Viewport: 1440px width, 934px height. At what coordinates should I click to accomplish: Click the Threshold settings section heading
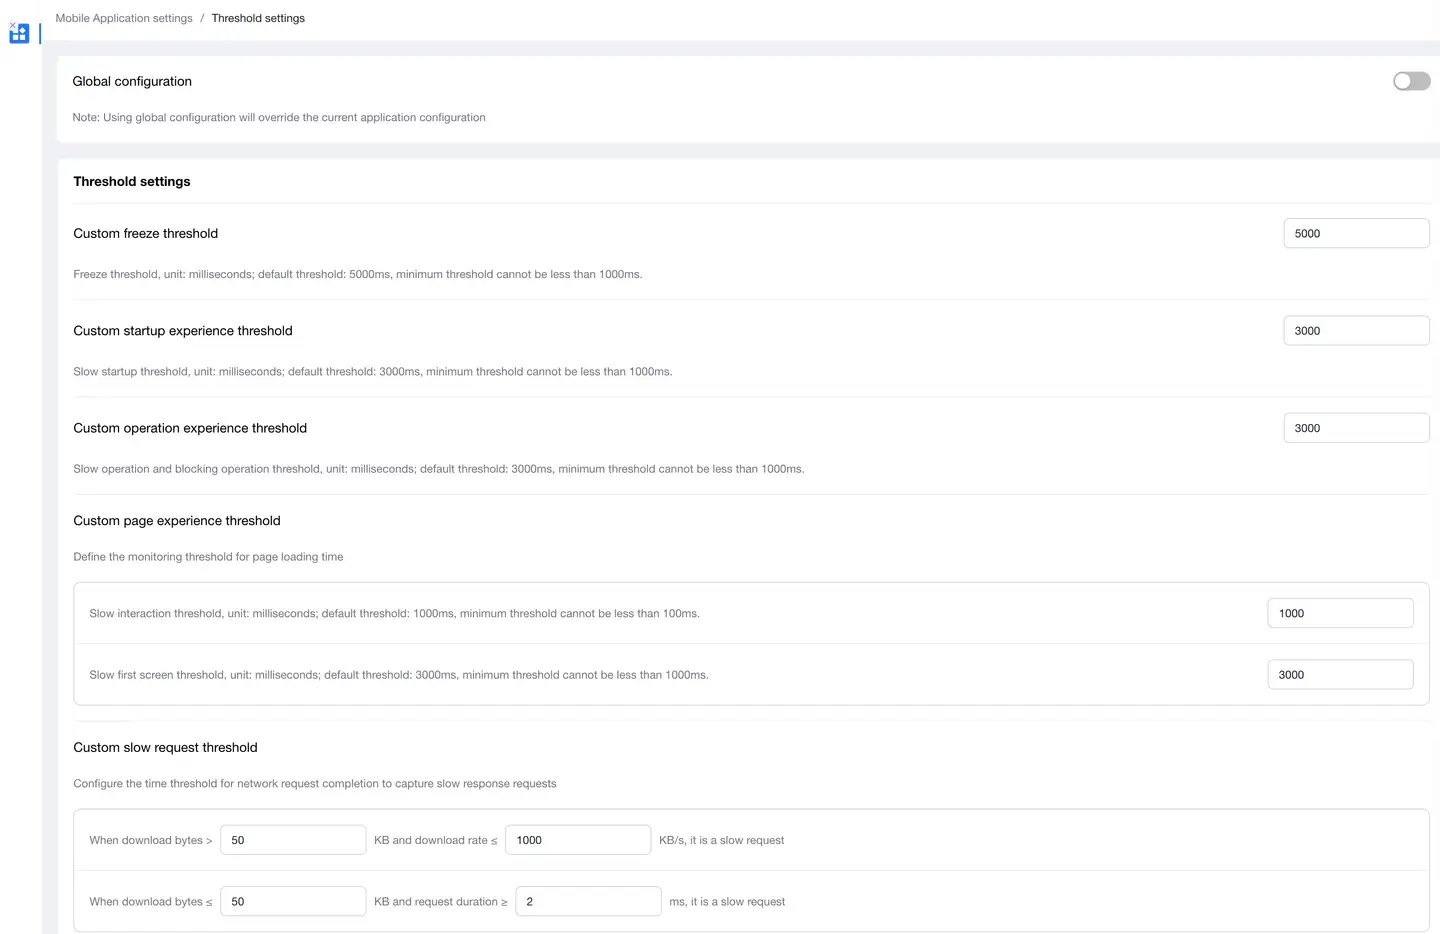132,182
